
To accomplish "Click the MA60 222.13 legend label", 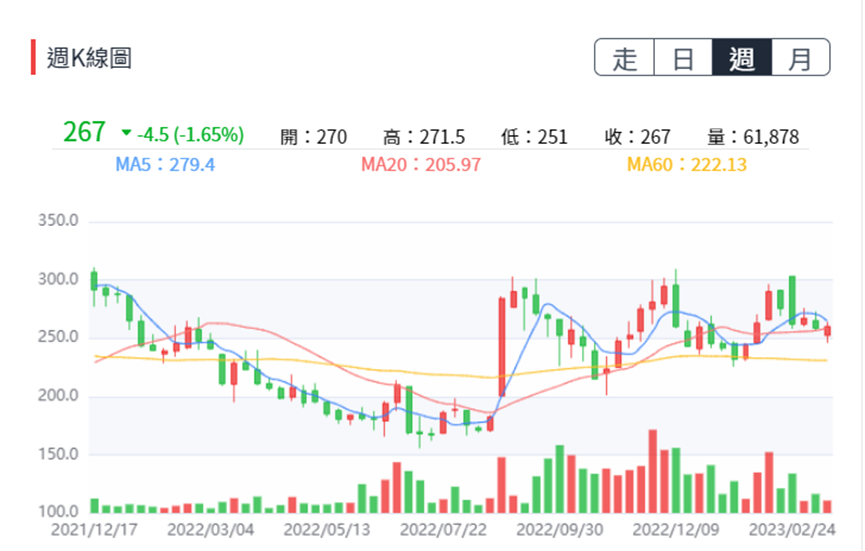I will click(x=686, y=164).
